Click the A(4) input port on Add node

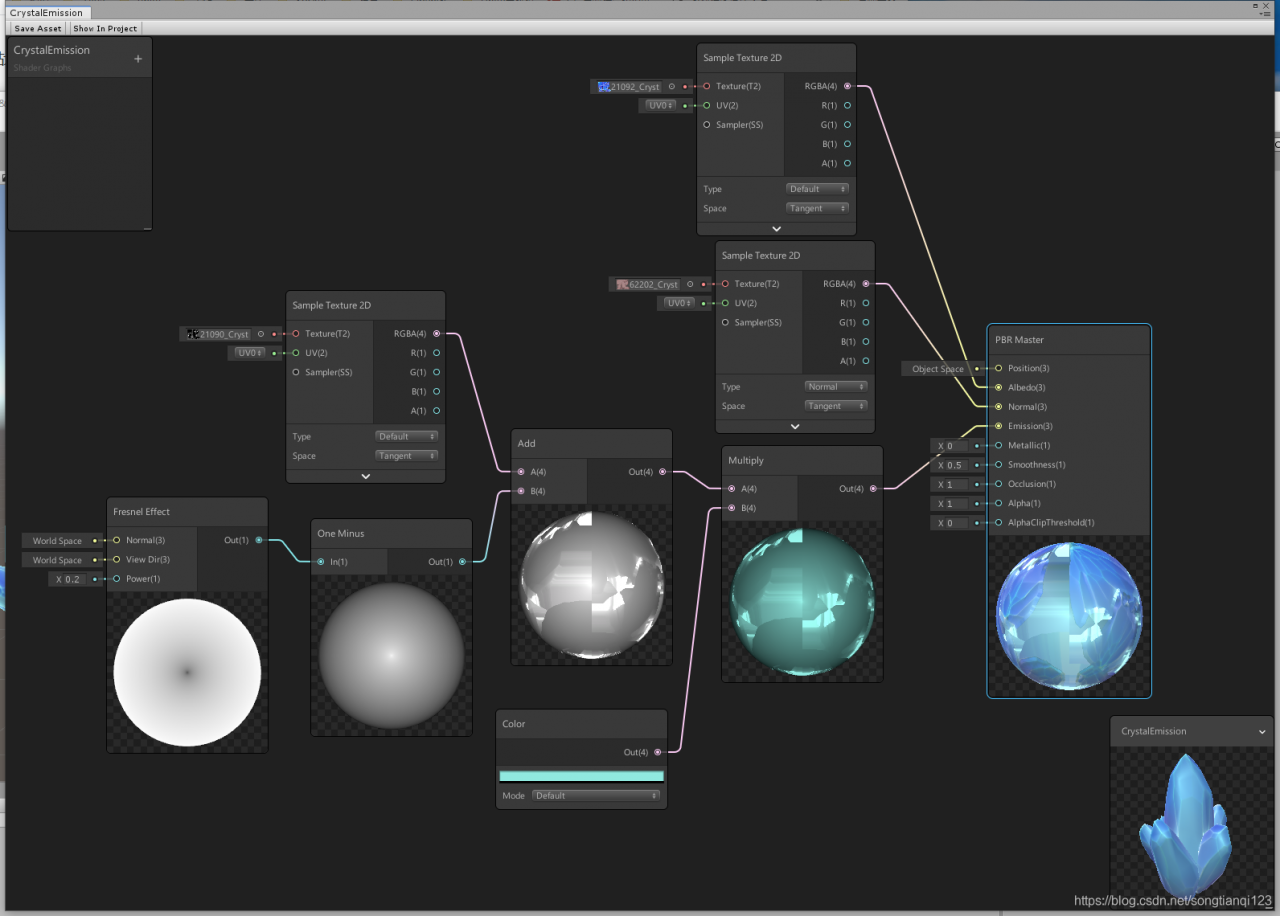point(520,472)
